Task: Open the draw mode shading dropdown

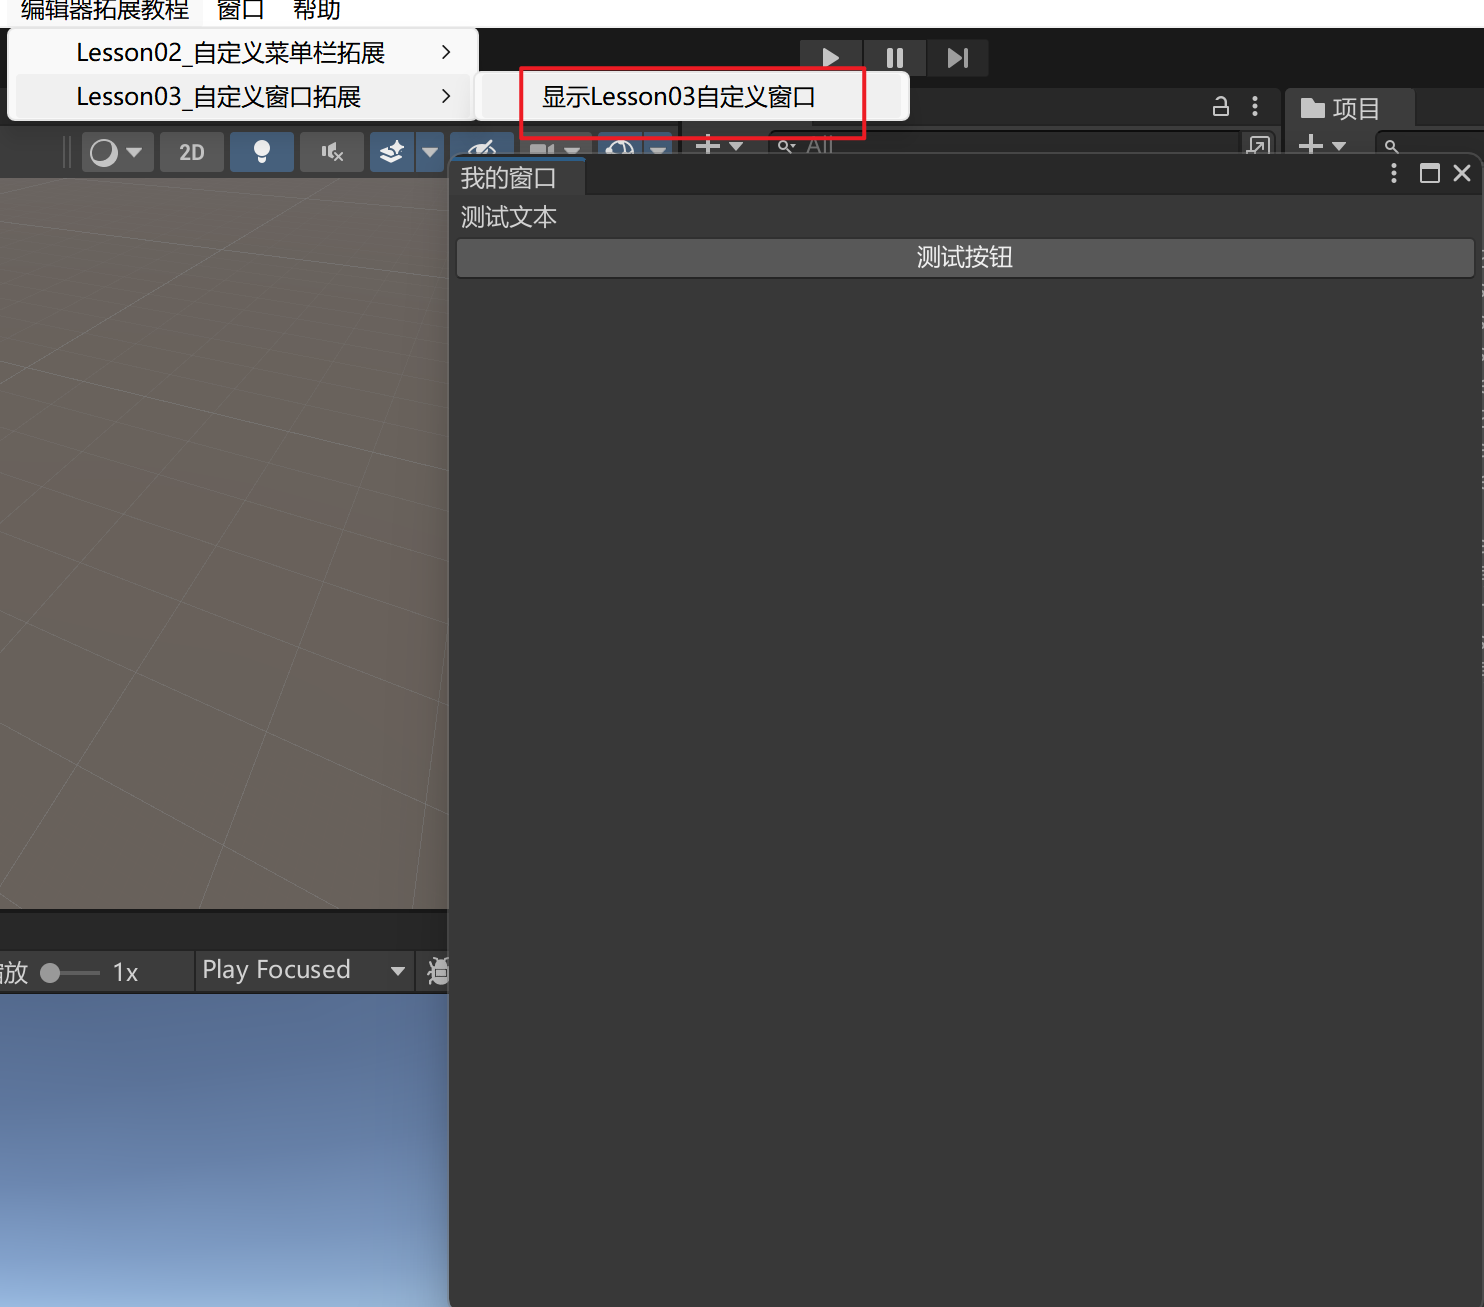Action: (x=117, y=152)
